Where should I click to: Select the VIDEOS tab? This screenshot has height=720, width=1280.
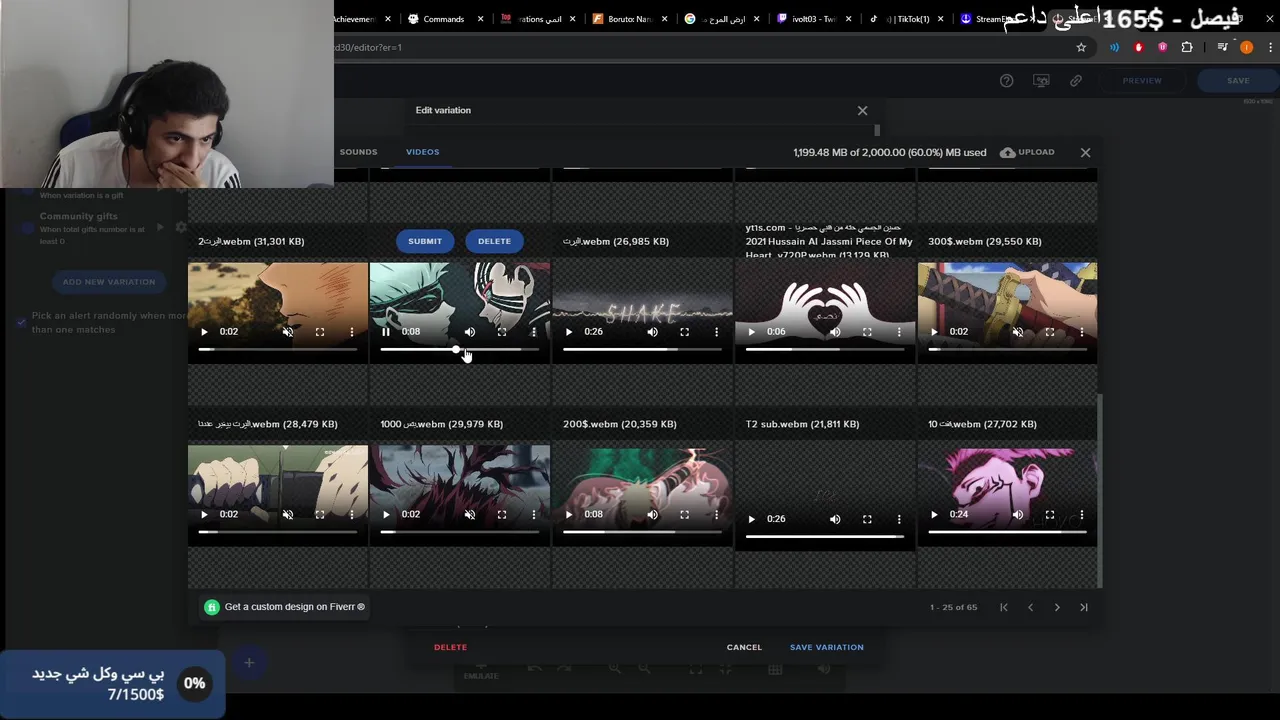coord(422,152)
